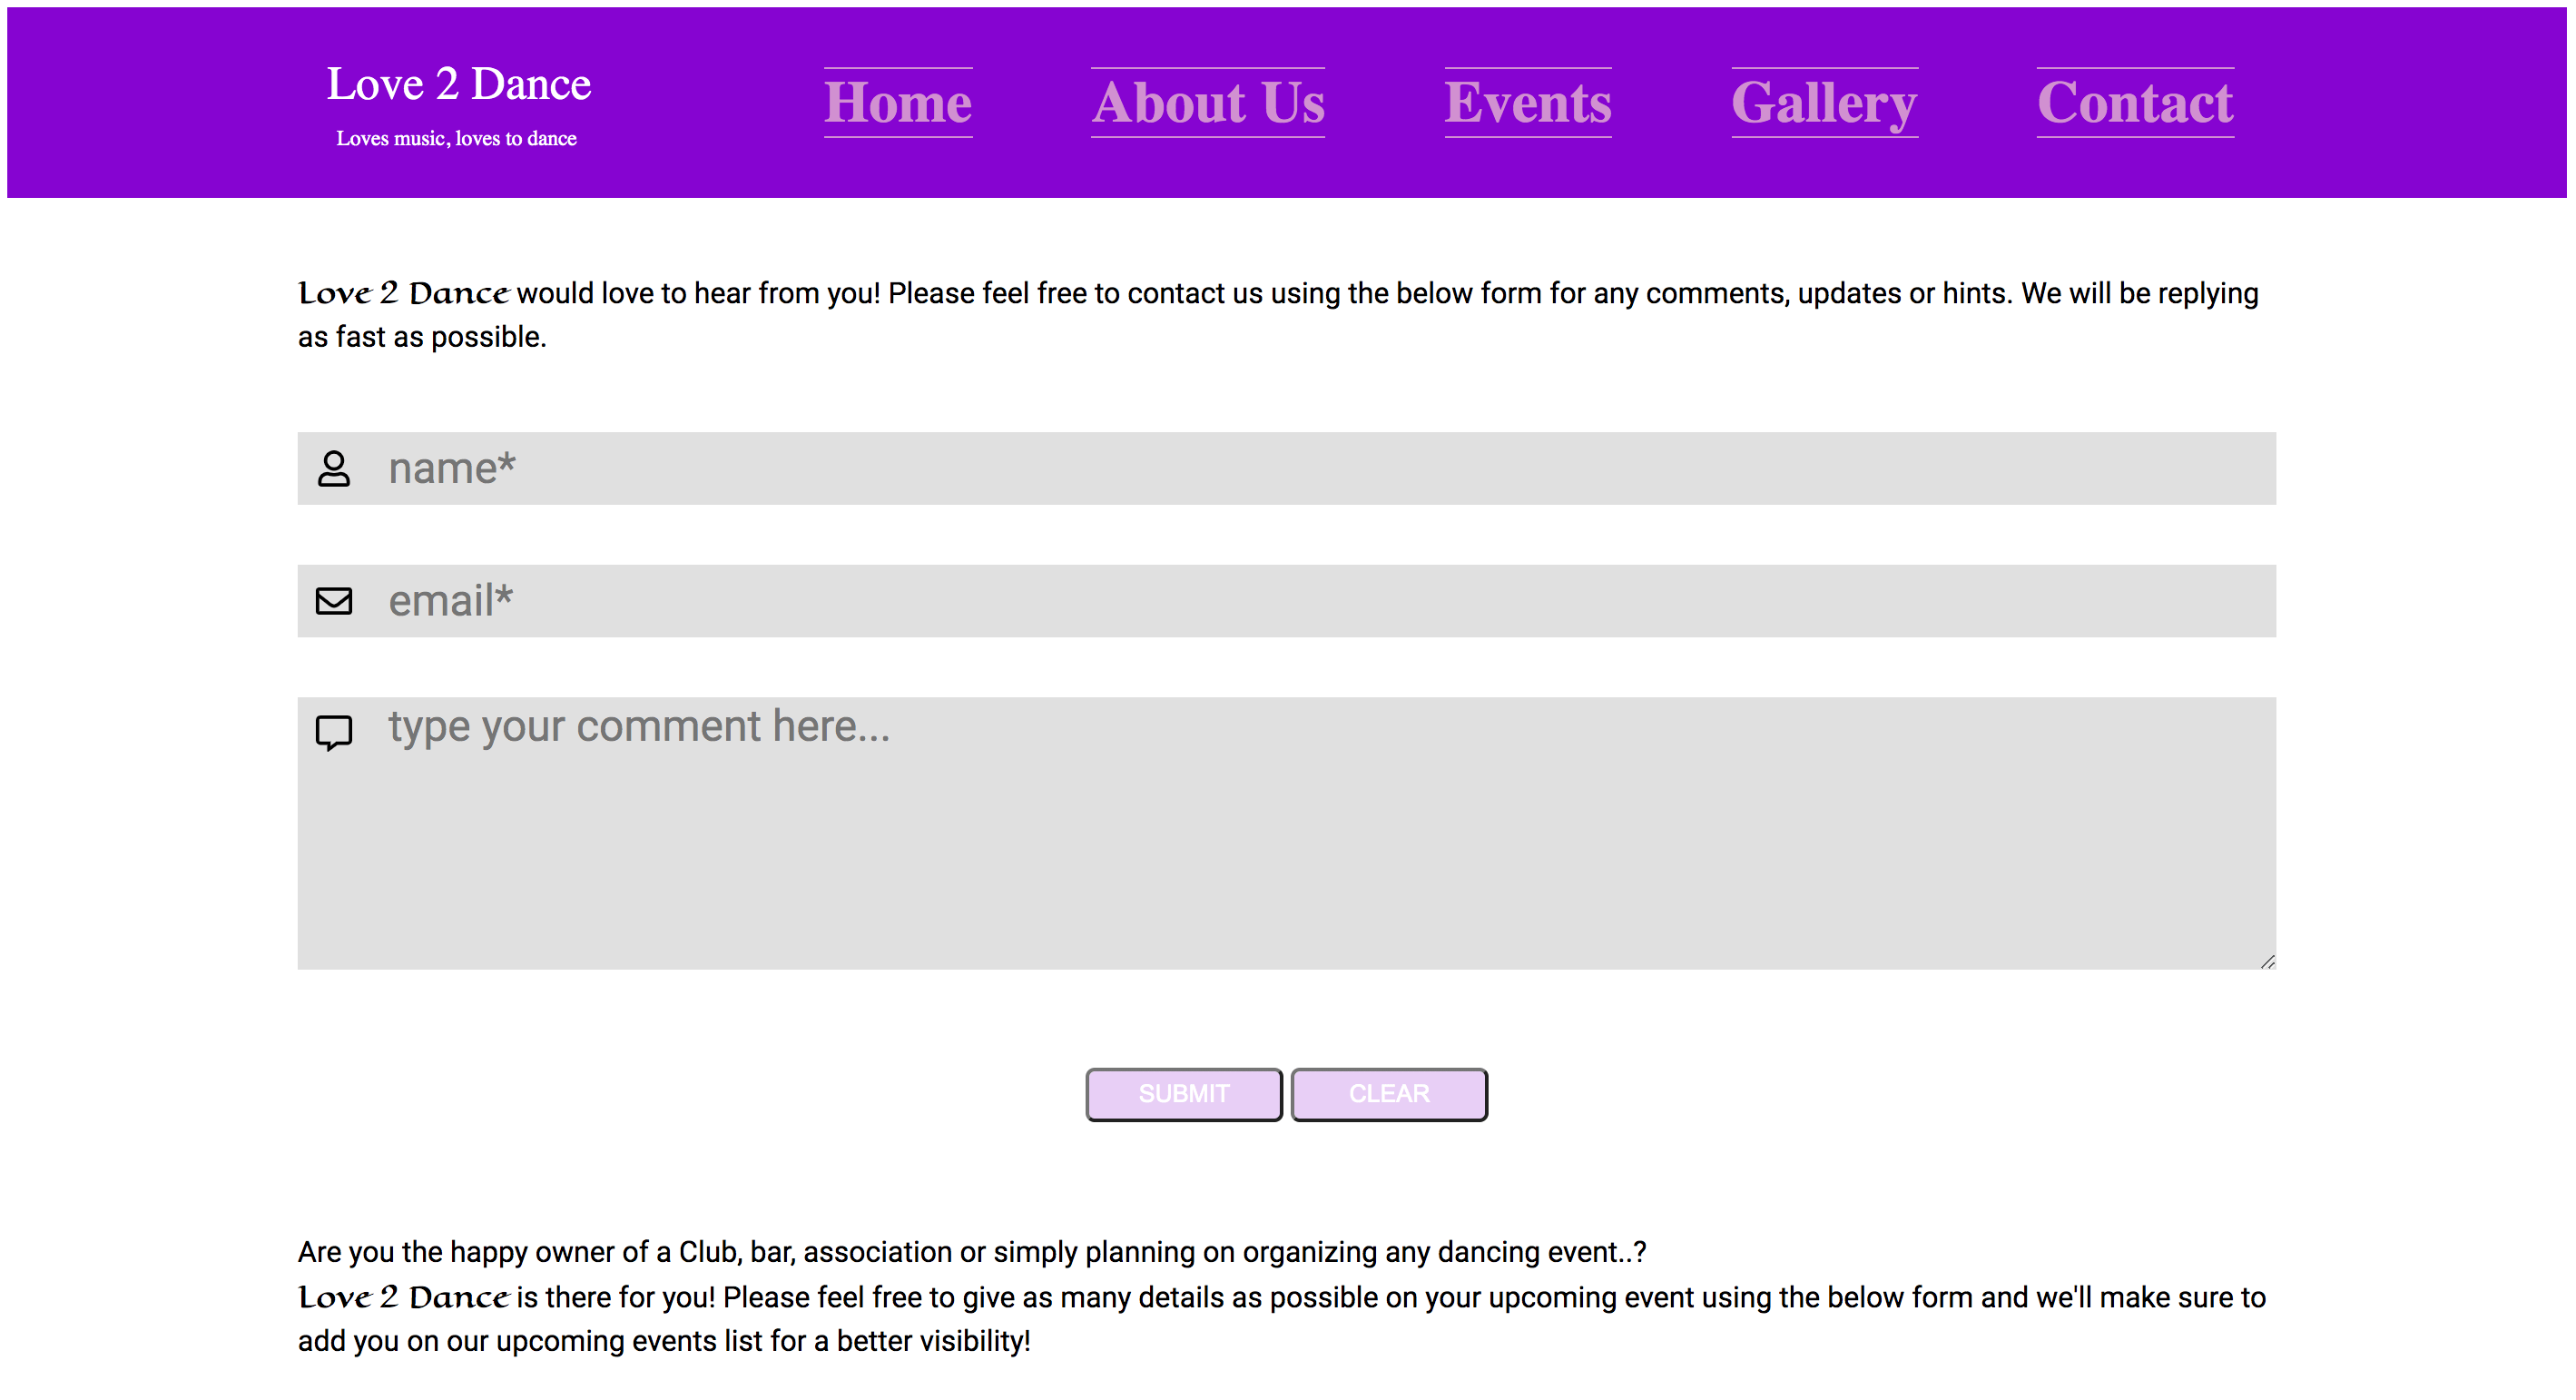Screen dimensions: 2576x1400
Task: Click the About Us navigation link
Action: click(x=1206, y=98)
